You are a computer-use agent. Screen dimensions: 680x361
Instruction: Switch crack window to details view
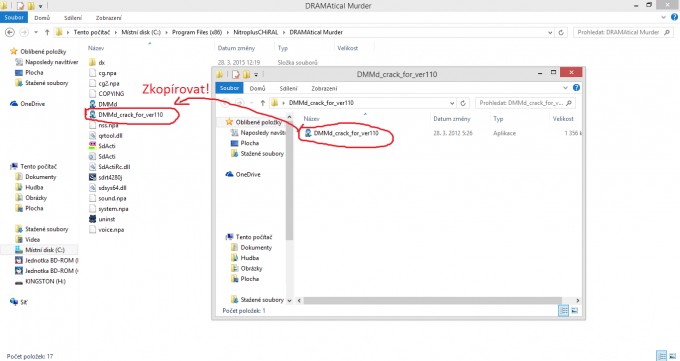(563, 310)
